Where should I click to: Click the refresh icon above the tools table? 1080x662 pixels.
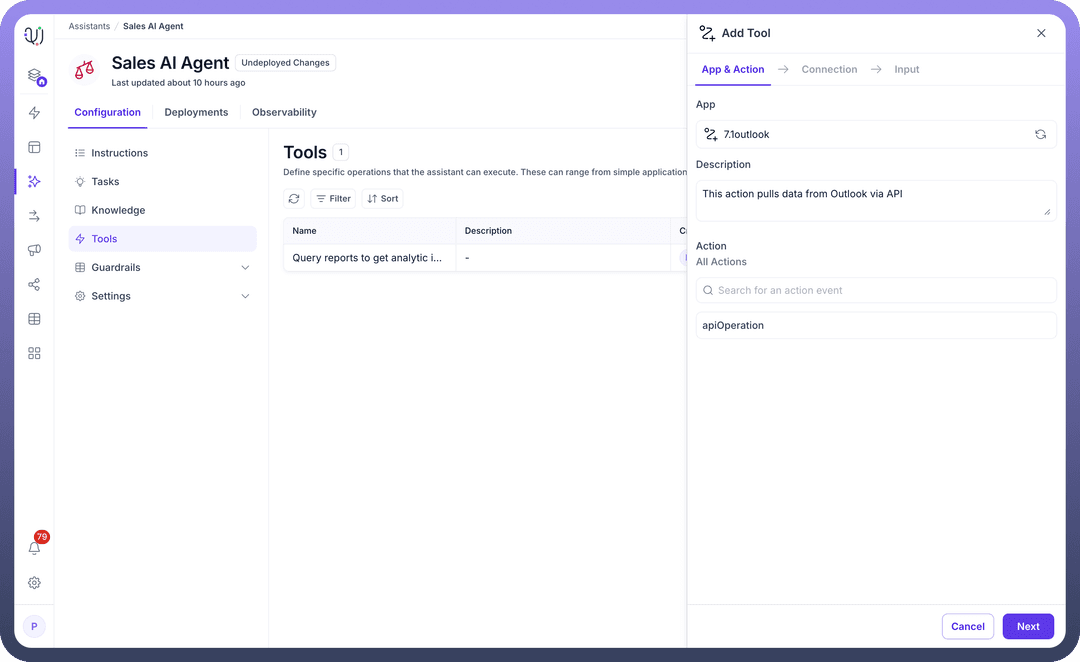coord(294,199)
